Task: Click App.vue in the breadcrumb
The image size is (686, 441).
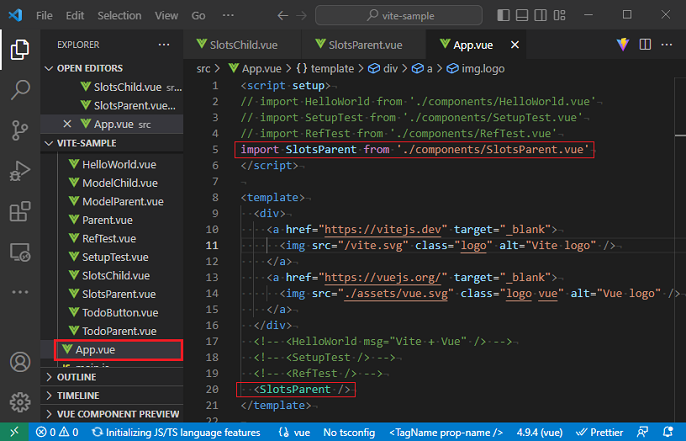Action: (256, 69)
